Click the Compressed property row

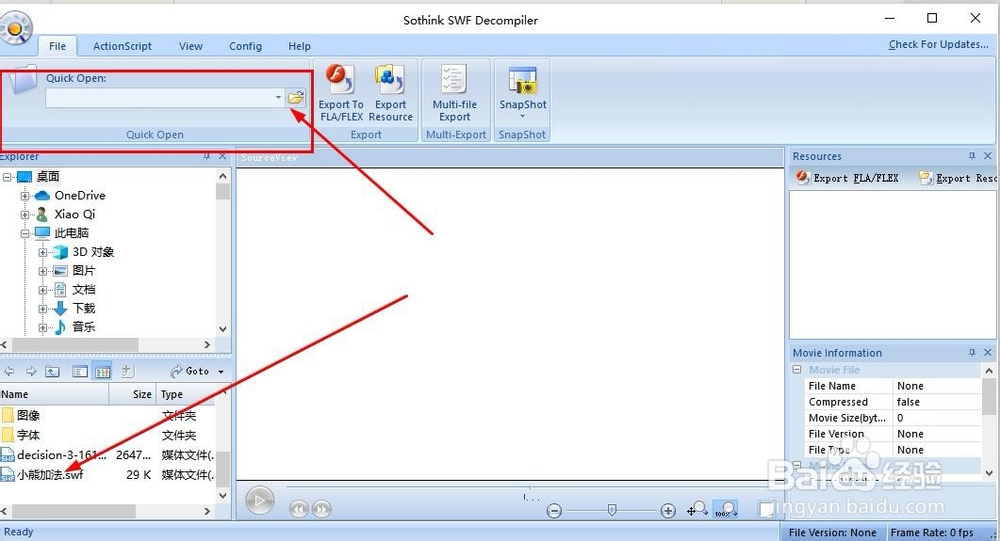[893, 402]
